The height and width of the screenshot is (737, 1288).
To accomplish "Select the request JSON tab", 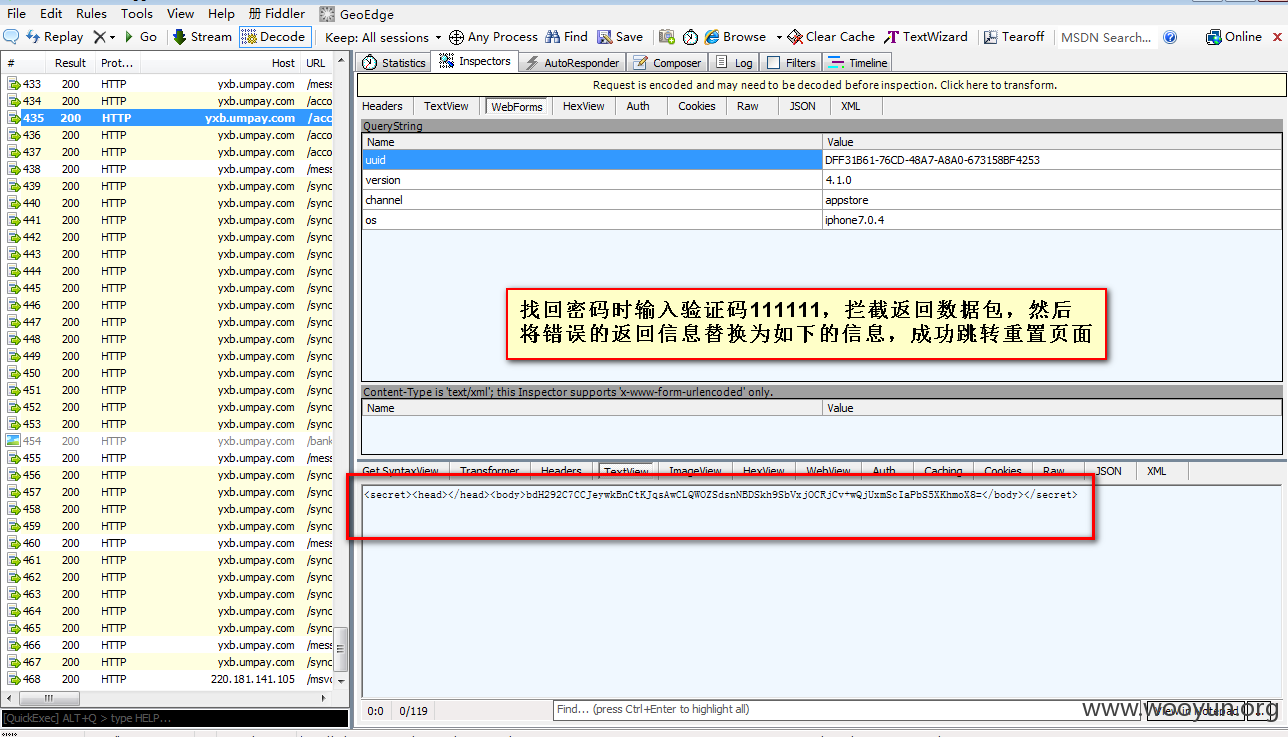I will click(802, 106).
